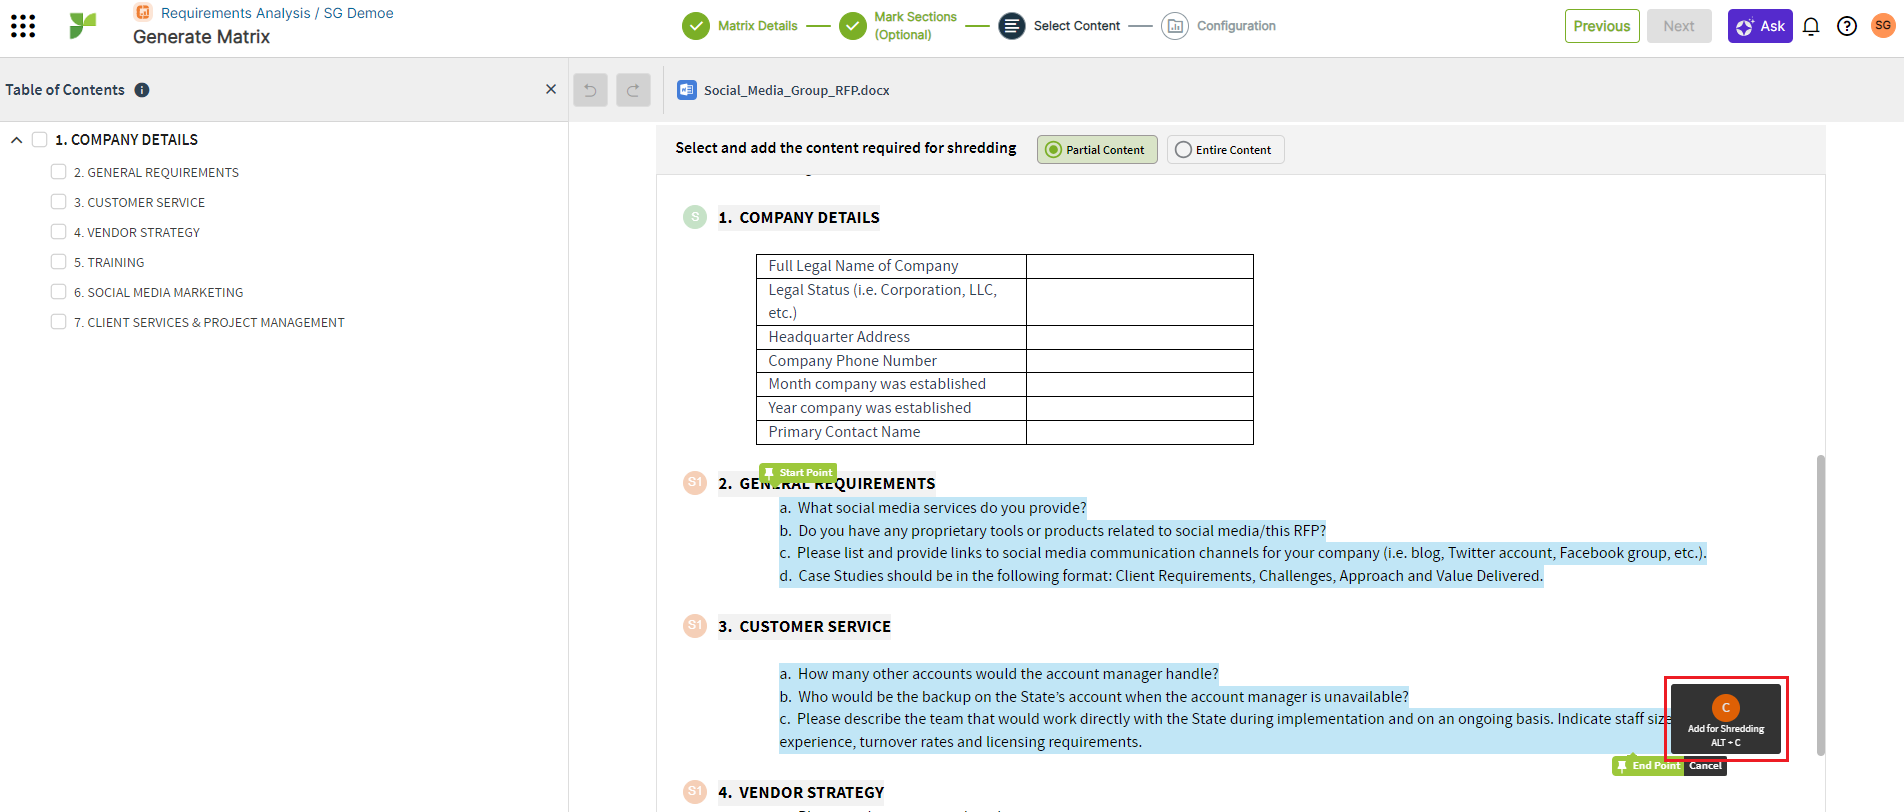Open the SG user profile avatar
1904x812 pixels.
(x=1883, y=26)
